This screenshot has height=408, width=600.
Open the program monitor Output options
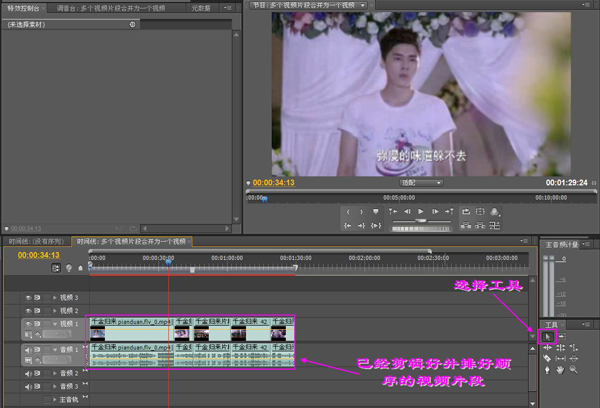494,212
